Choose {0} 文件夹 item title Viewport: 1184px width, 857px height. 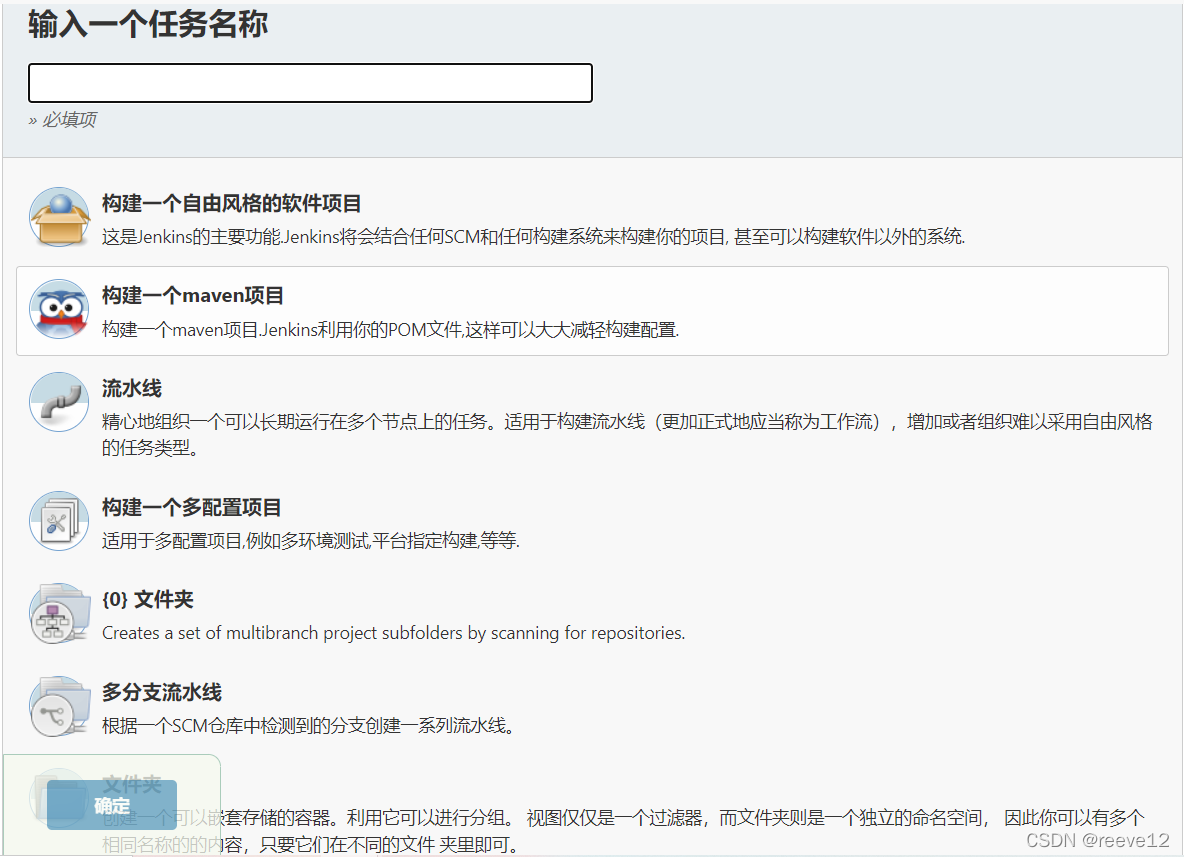pyautogui.click(x=148, y=600)
